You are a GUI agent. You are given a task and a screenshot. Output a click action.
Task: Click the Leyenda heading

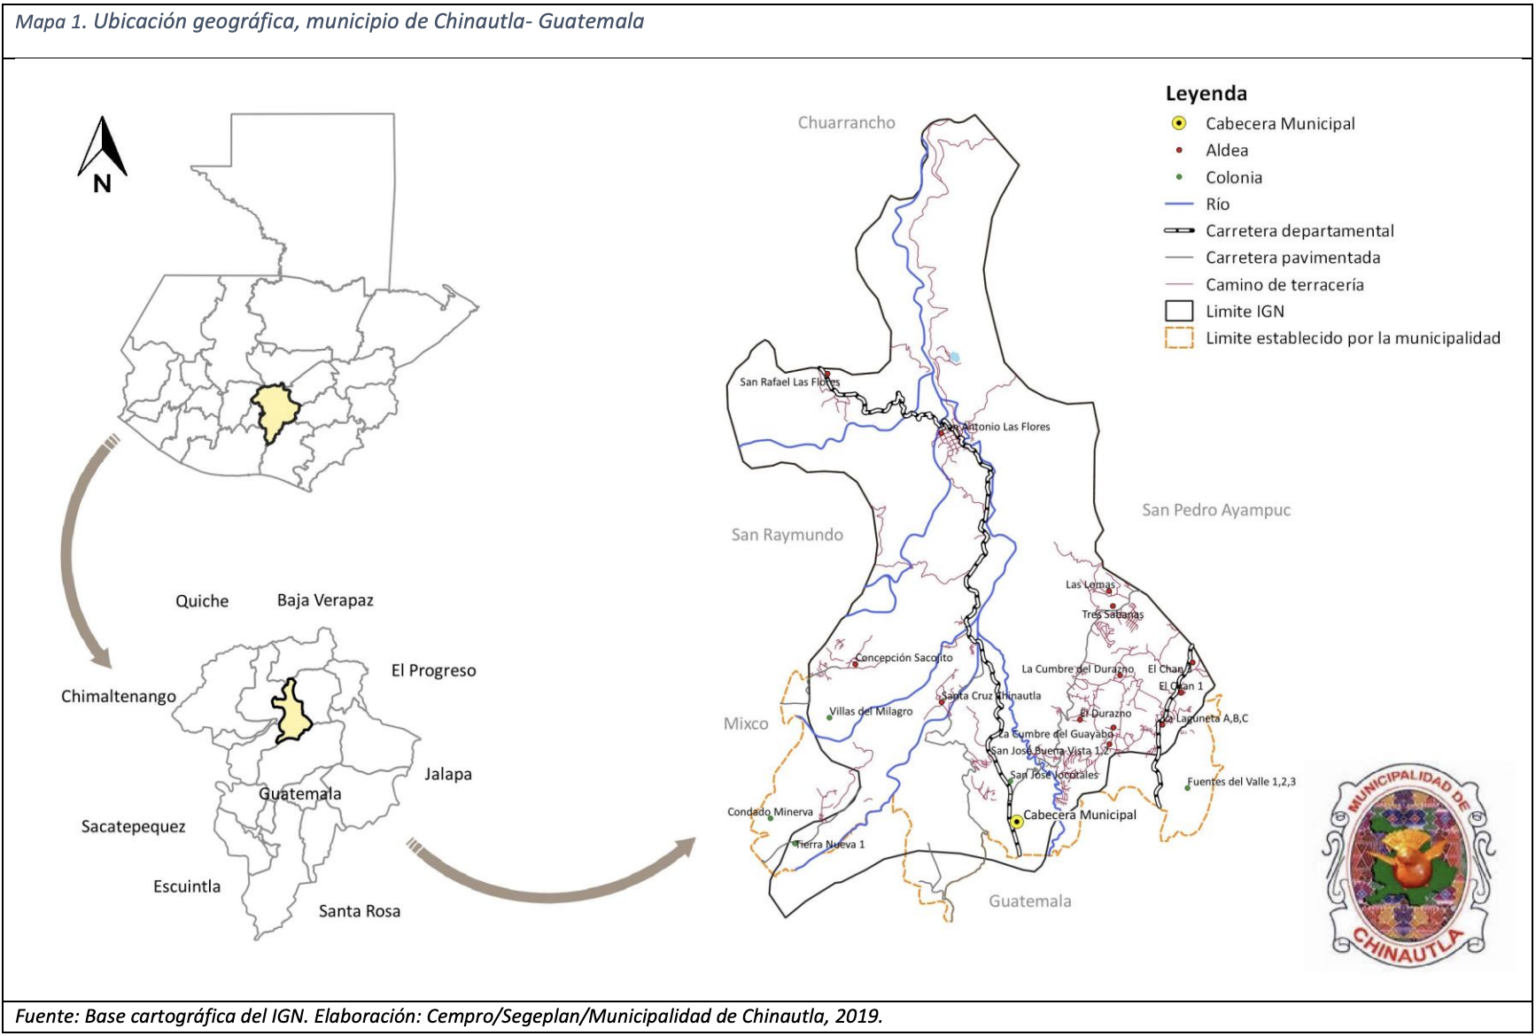[x=1206, y=94]
